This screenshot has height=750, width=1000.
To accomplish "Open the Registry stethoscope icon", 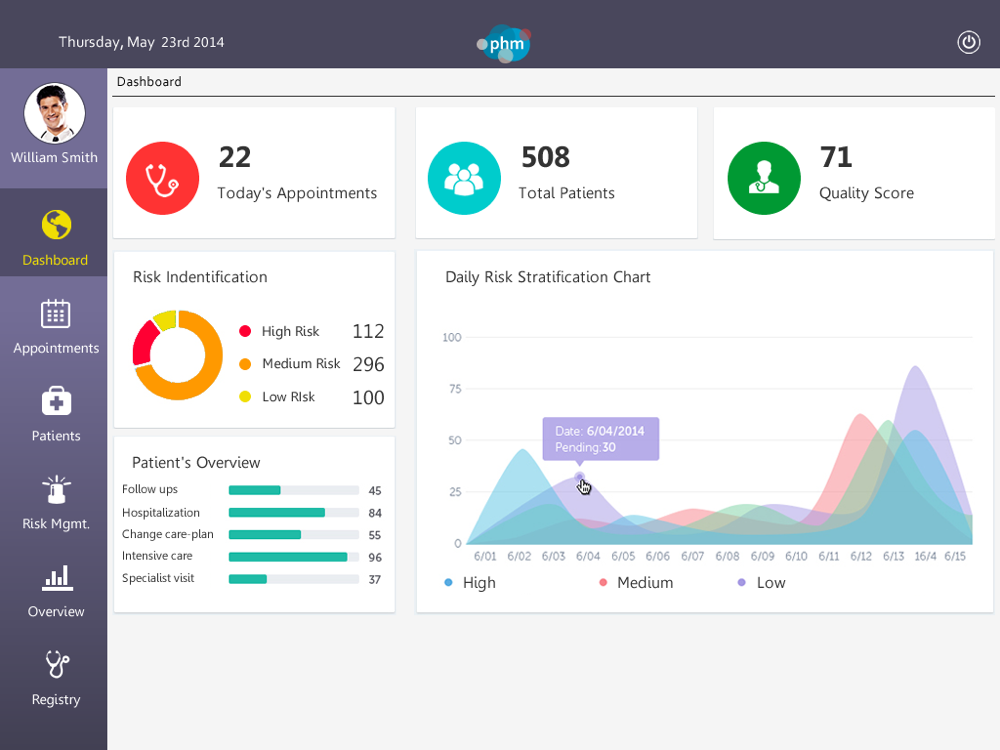I will coord(56,665).
